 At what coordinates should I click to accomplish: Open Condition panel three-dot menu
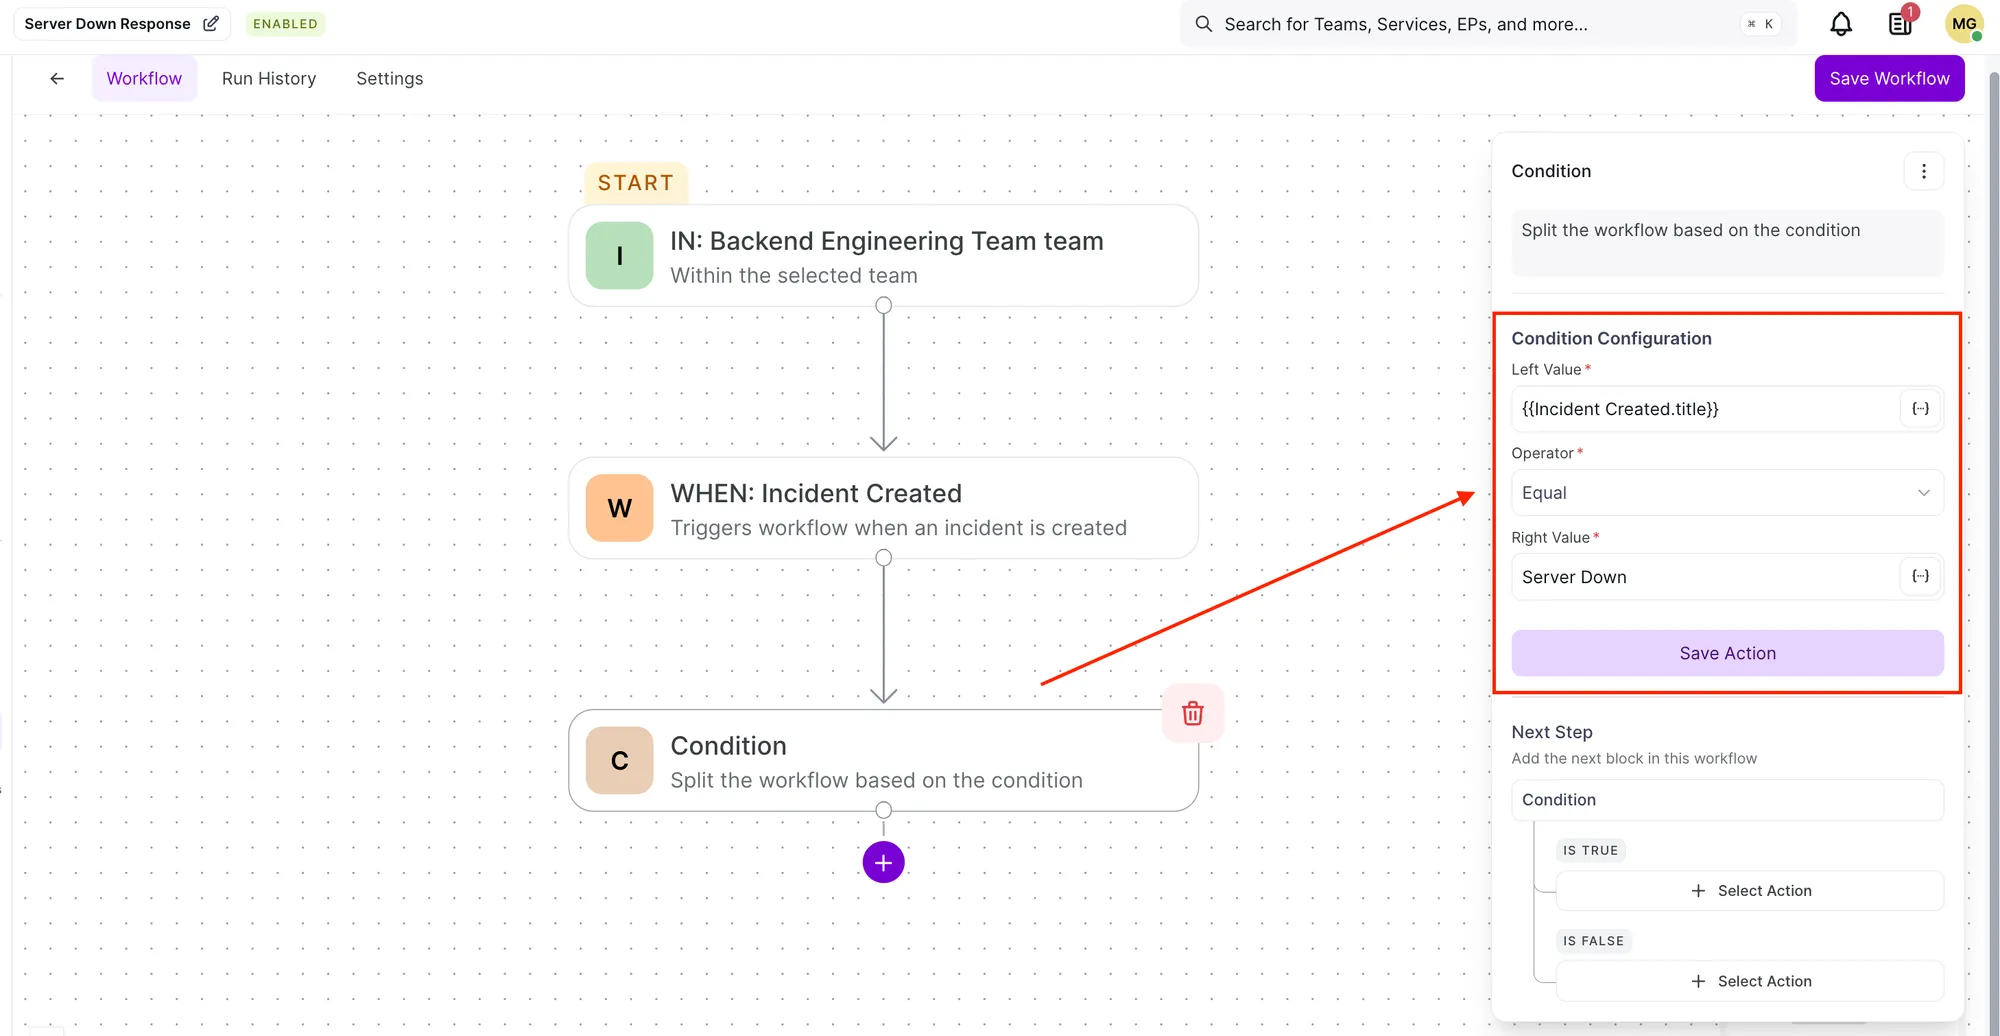click(1923, 171)
